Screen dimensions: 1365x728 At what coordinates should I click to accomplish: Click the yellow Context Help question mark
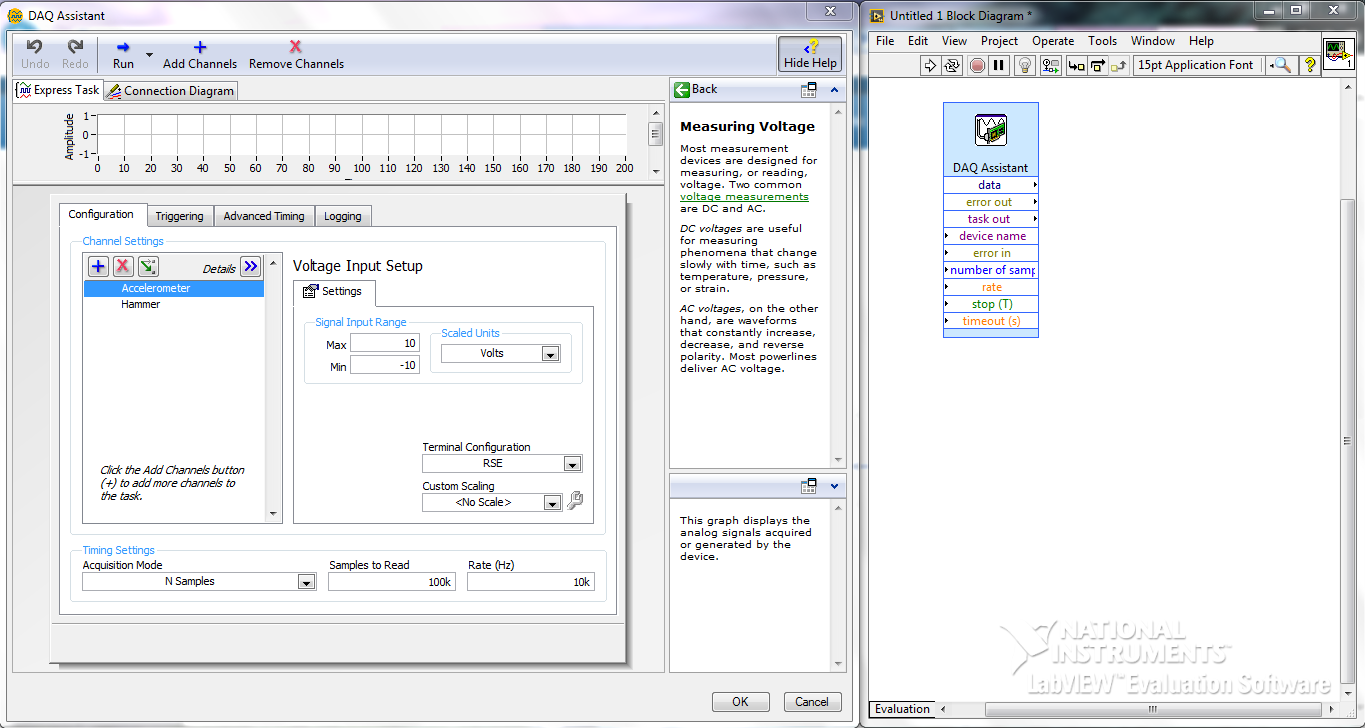[x=1310, y=65]
